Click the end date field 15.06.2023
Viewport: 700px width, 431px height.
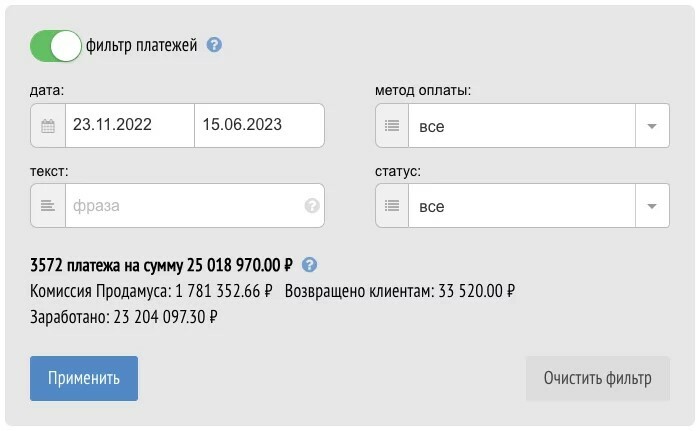coord(258,126)
